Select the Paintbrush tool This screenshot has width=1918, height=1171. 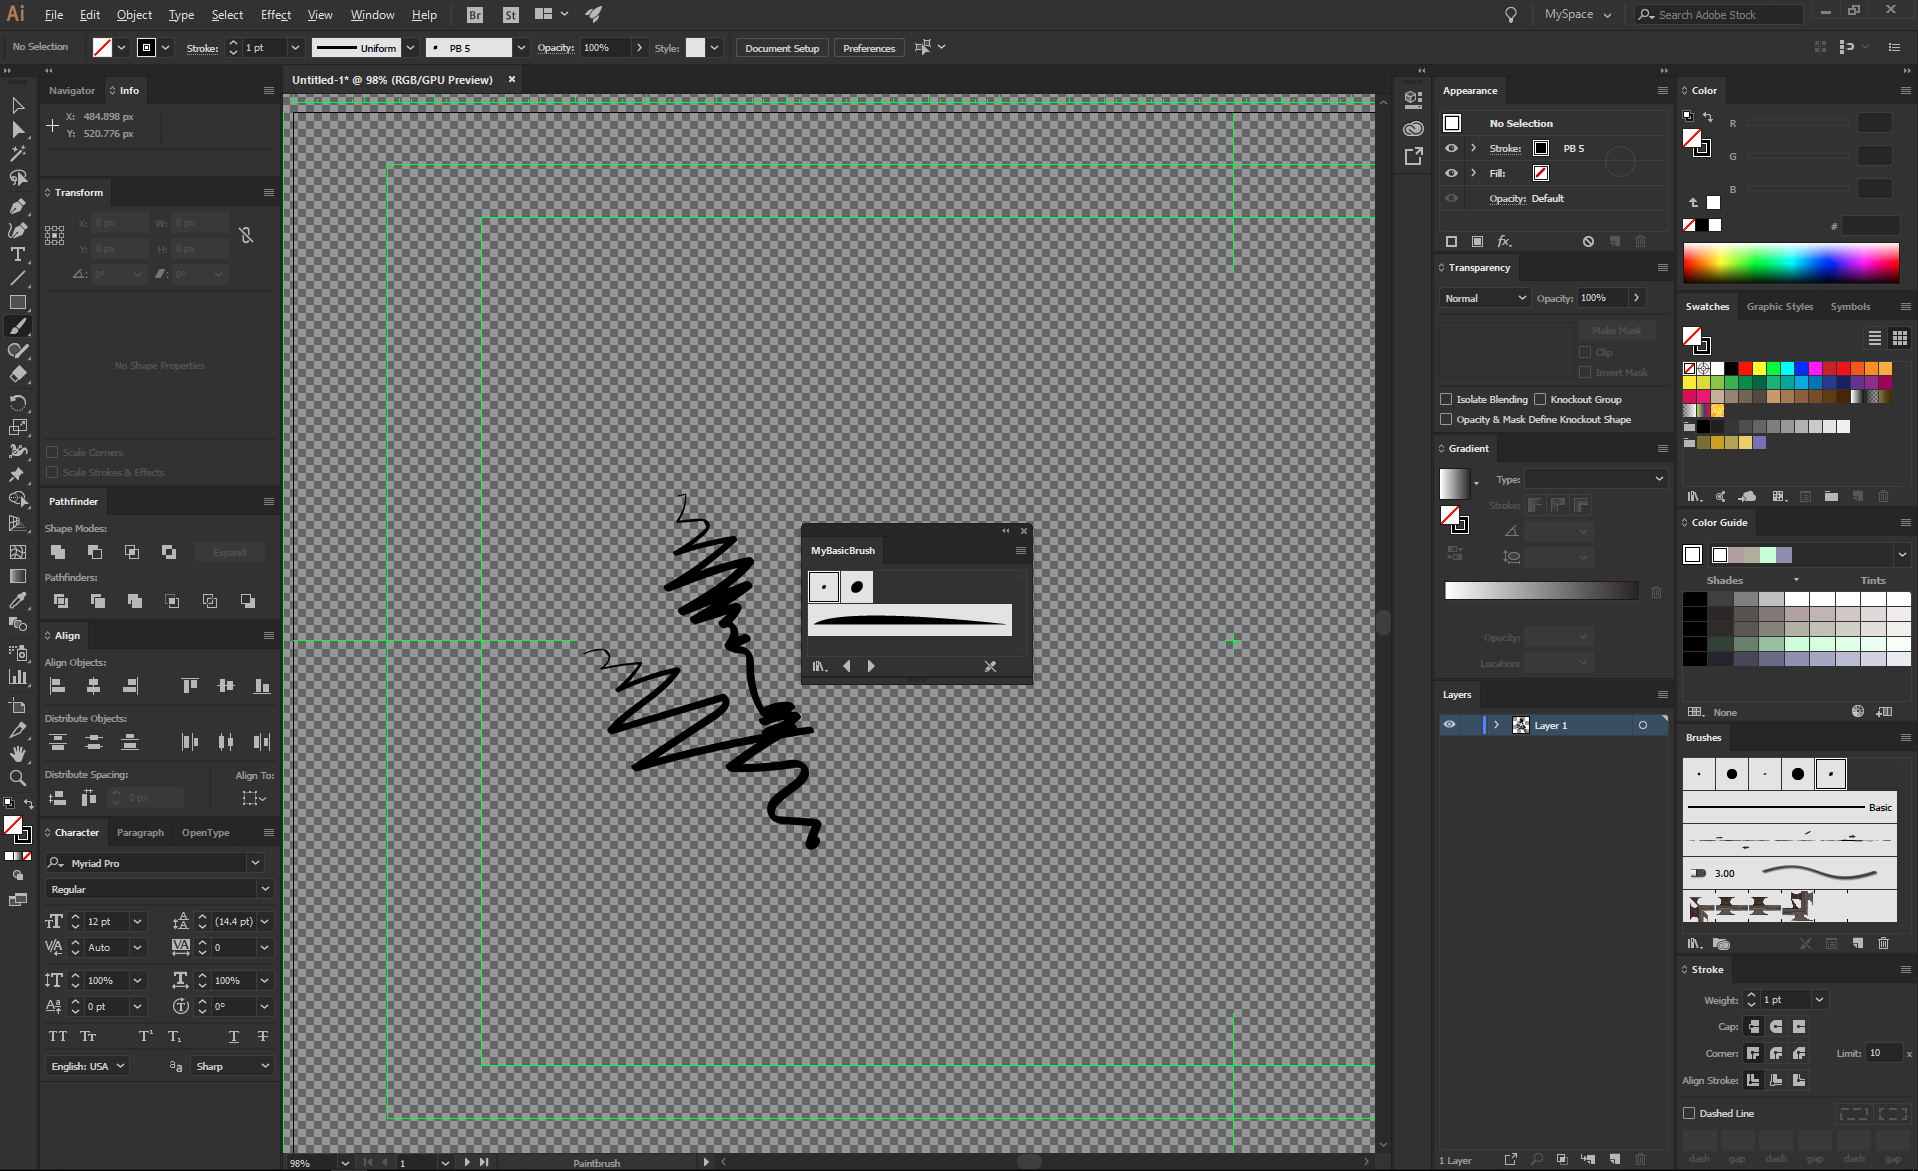coord(17,327)
